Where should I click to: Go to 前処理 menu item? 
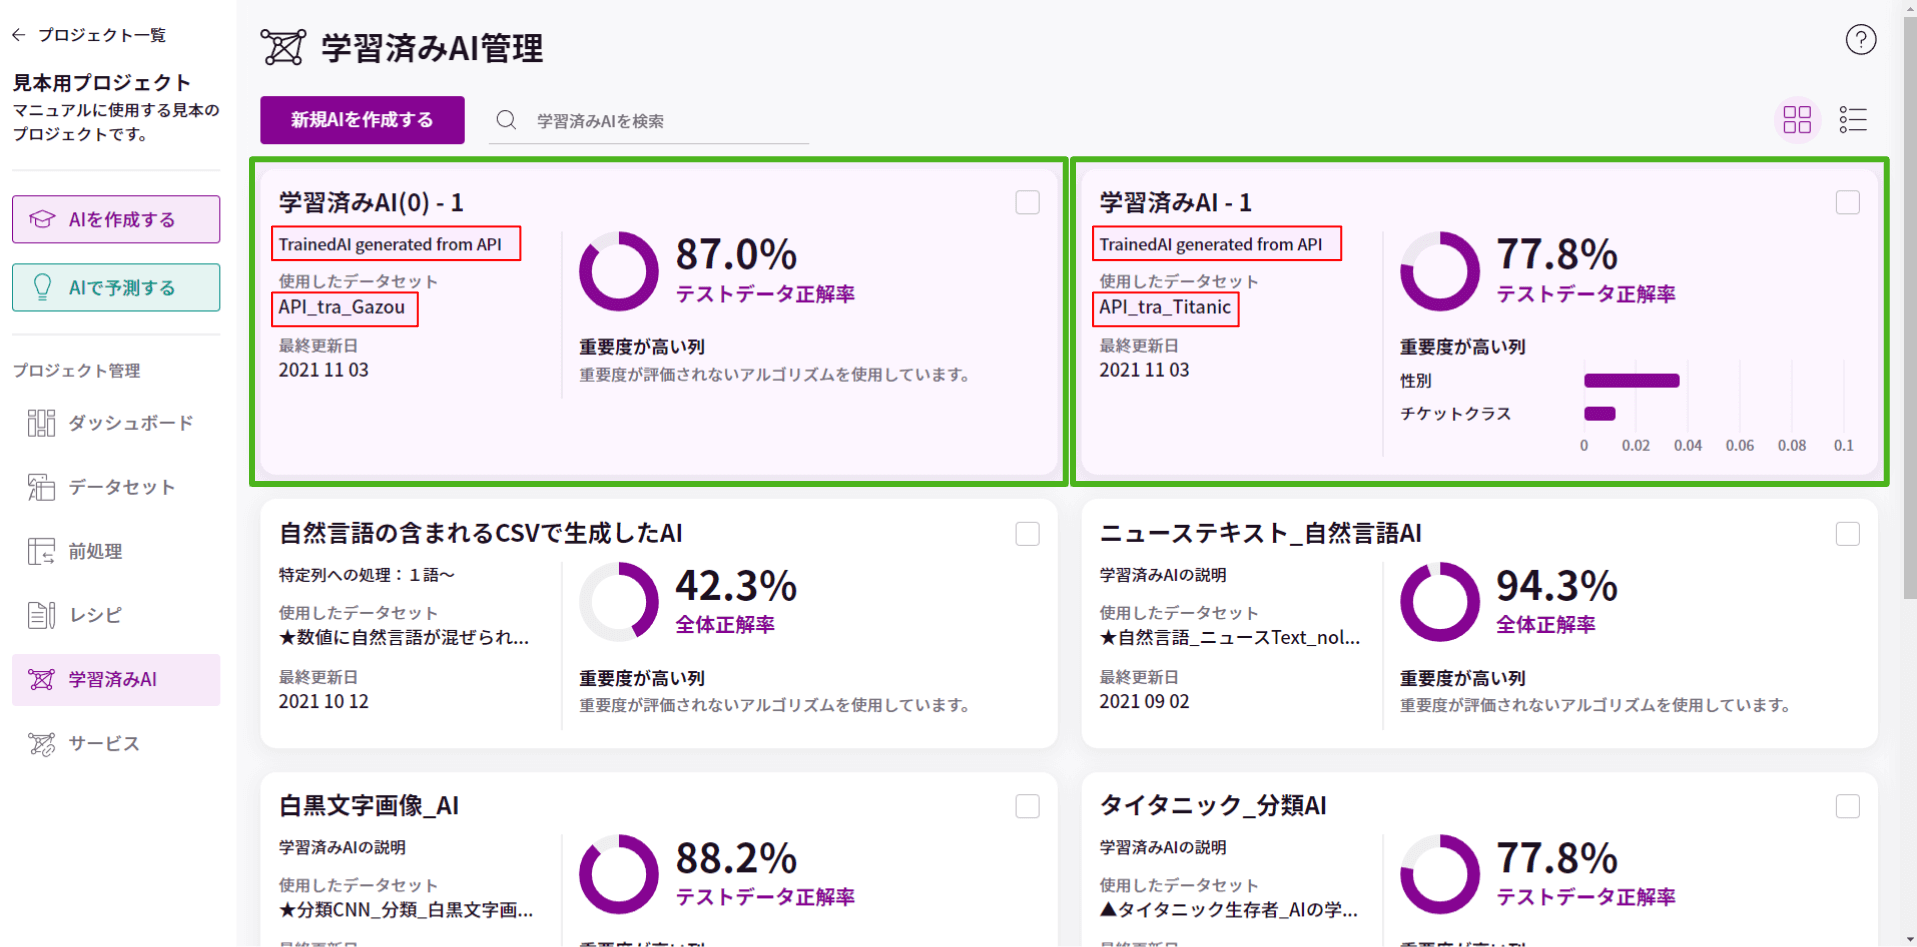[x=116, y=551]
